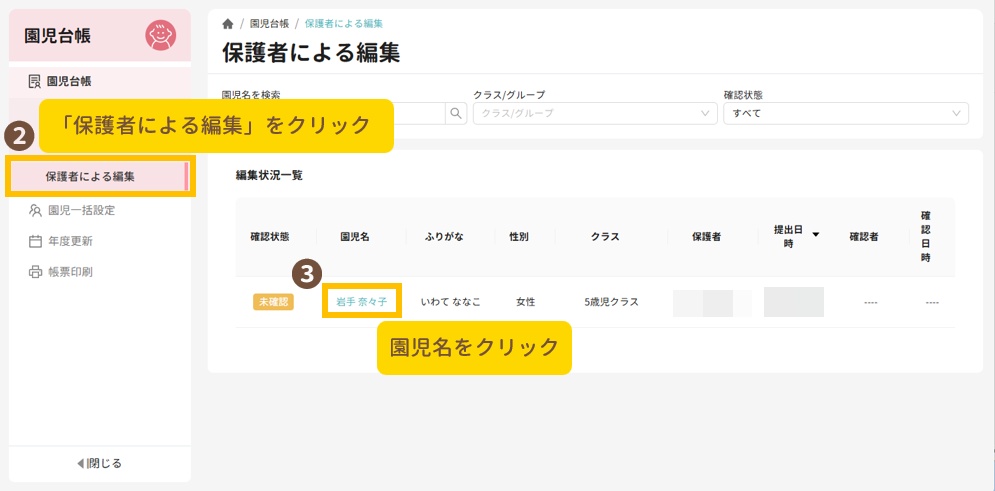Click the 園児台帳 document icon in sidebar

tap(35, 81)
